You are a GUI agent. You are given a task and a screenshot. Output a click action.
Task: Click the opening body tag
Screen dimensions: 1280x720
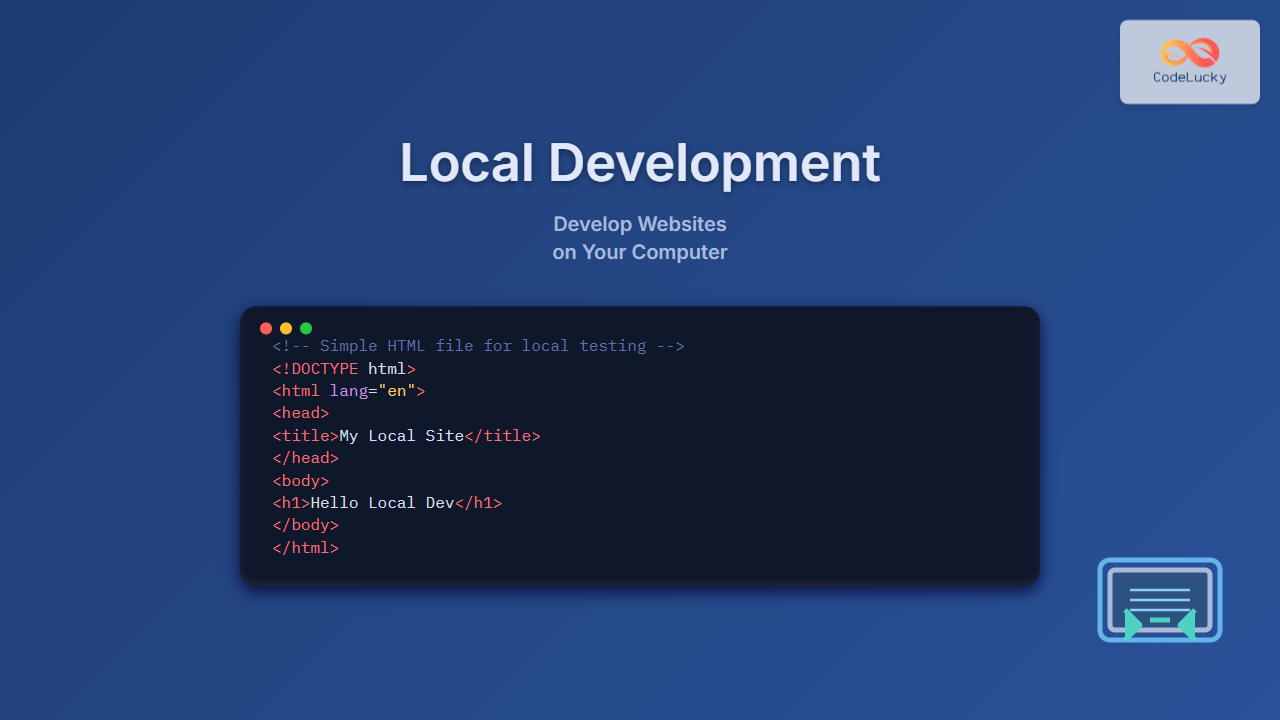pos(300,481)
